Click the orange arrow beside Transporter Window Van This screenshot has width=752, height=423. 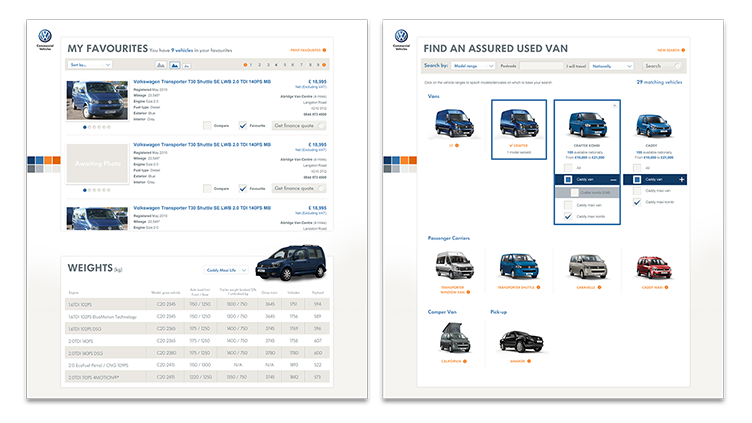pos(469,292)
